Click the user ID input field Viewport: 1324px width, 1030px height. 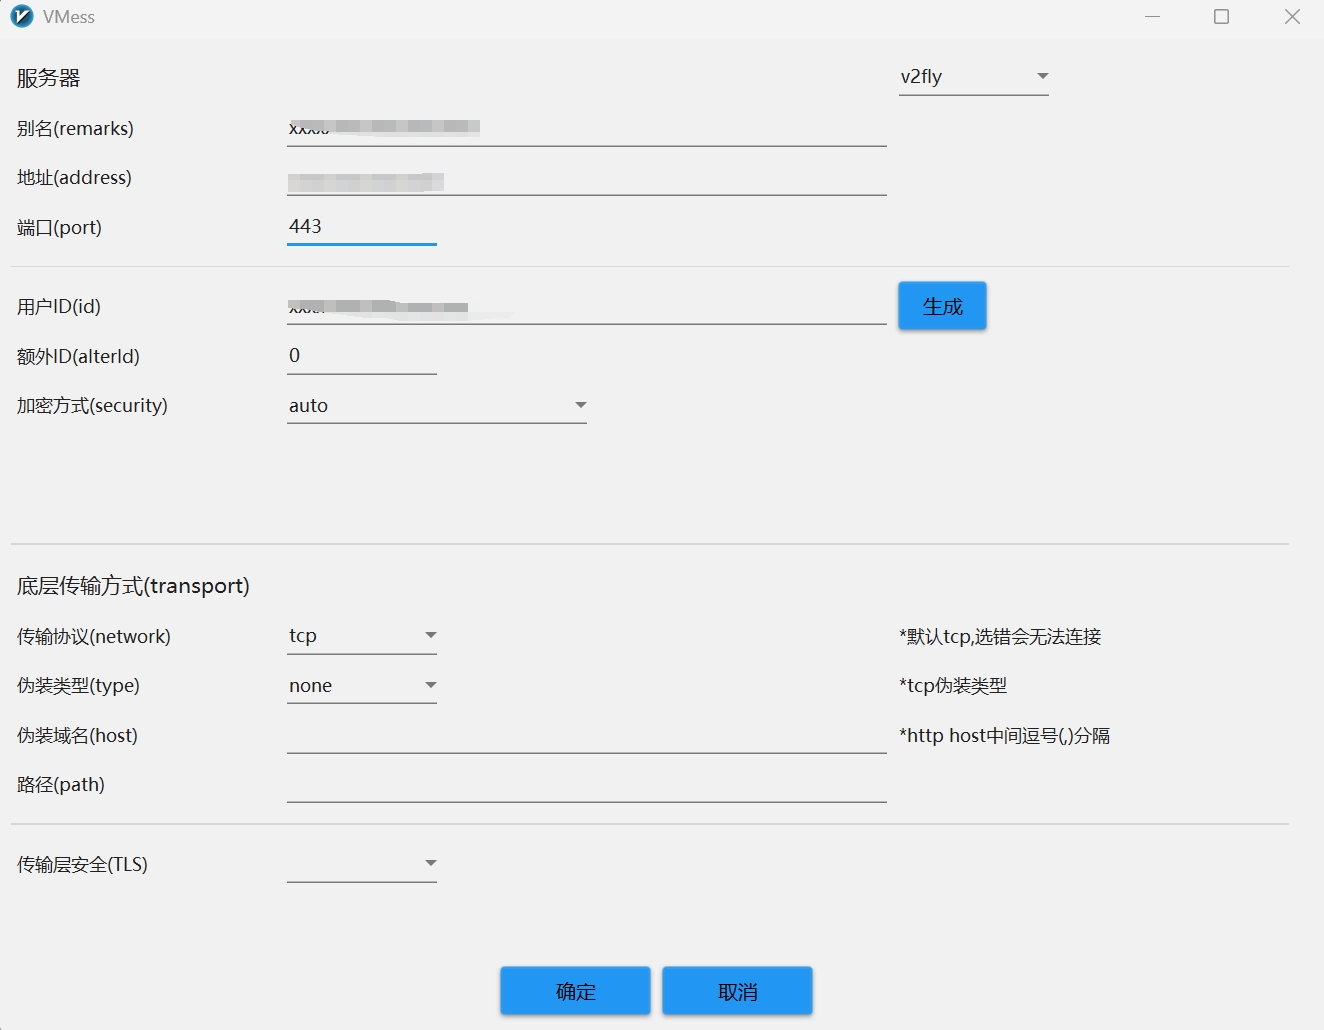click(586, 307)
